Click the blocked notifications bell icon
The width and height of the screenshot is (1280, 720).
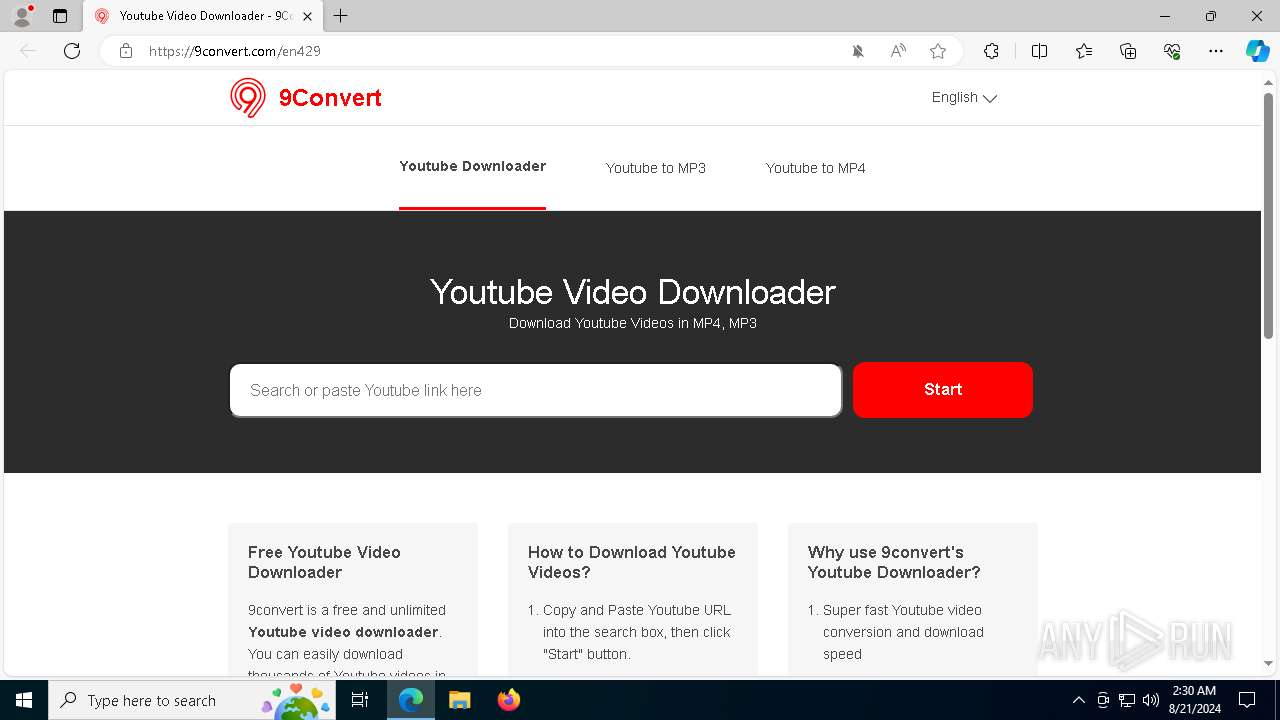click(x=858, y=51)
